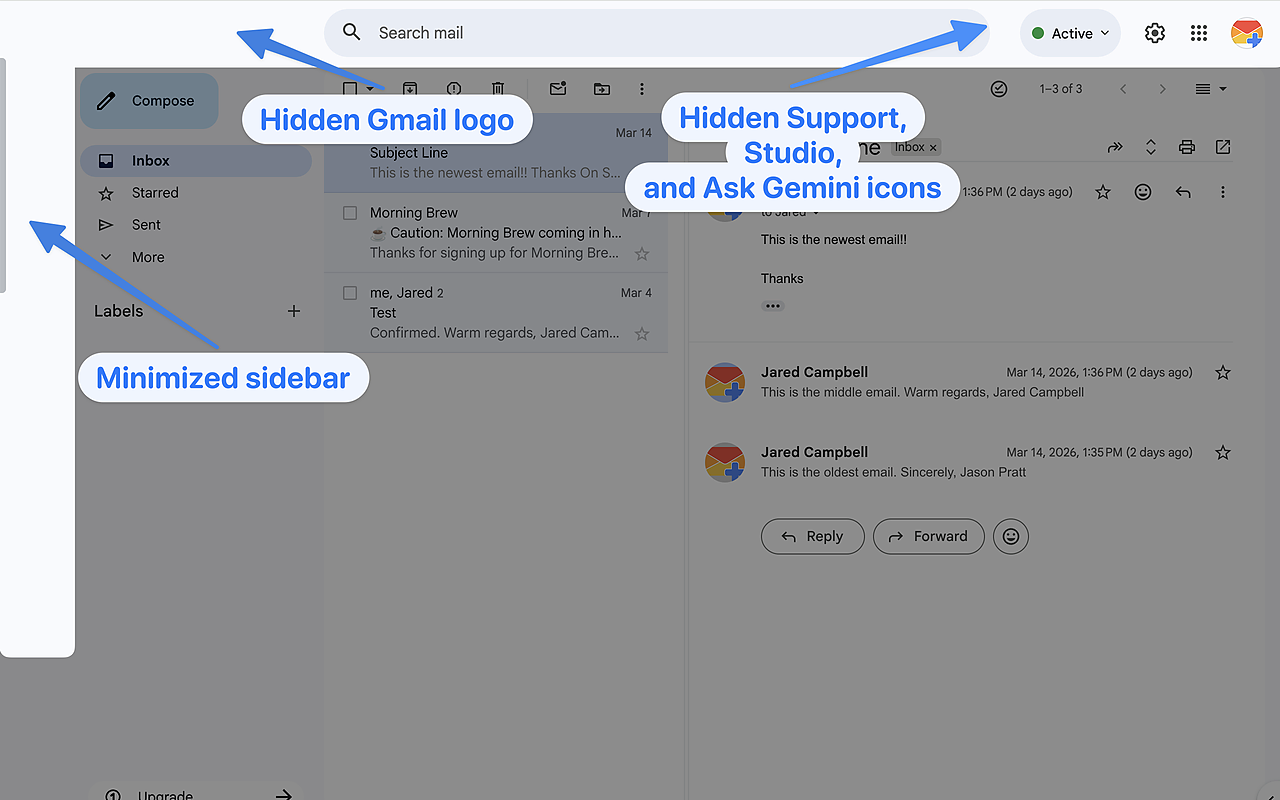This screenshot has height=800, width=1280.
Task: Expand the More section in the sidebar
Action: [147, 256]
